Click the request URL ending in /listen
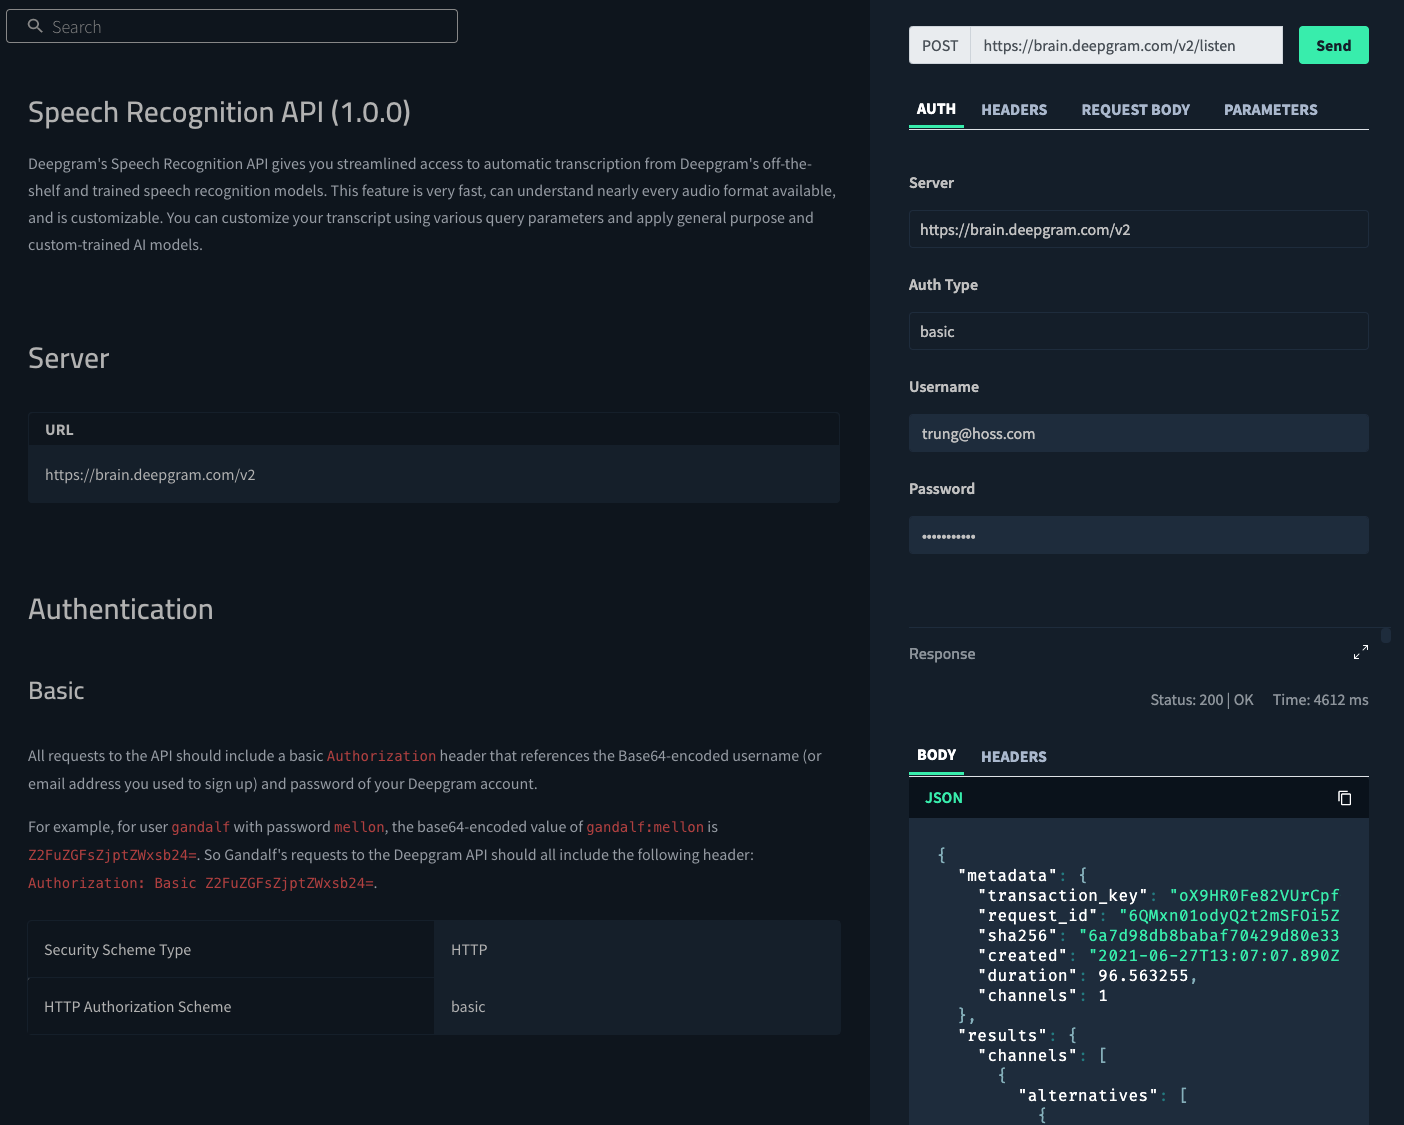The width and height of the screenshot is (1404, 1125). tap(1126, 45)
